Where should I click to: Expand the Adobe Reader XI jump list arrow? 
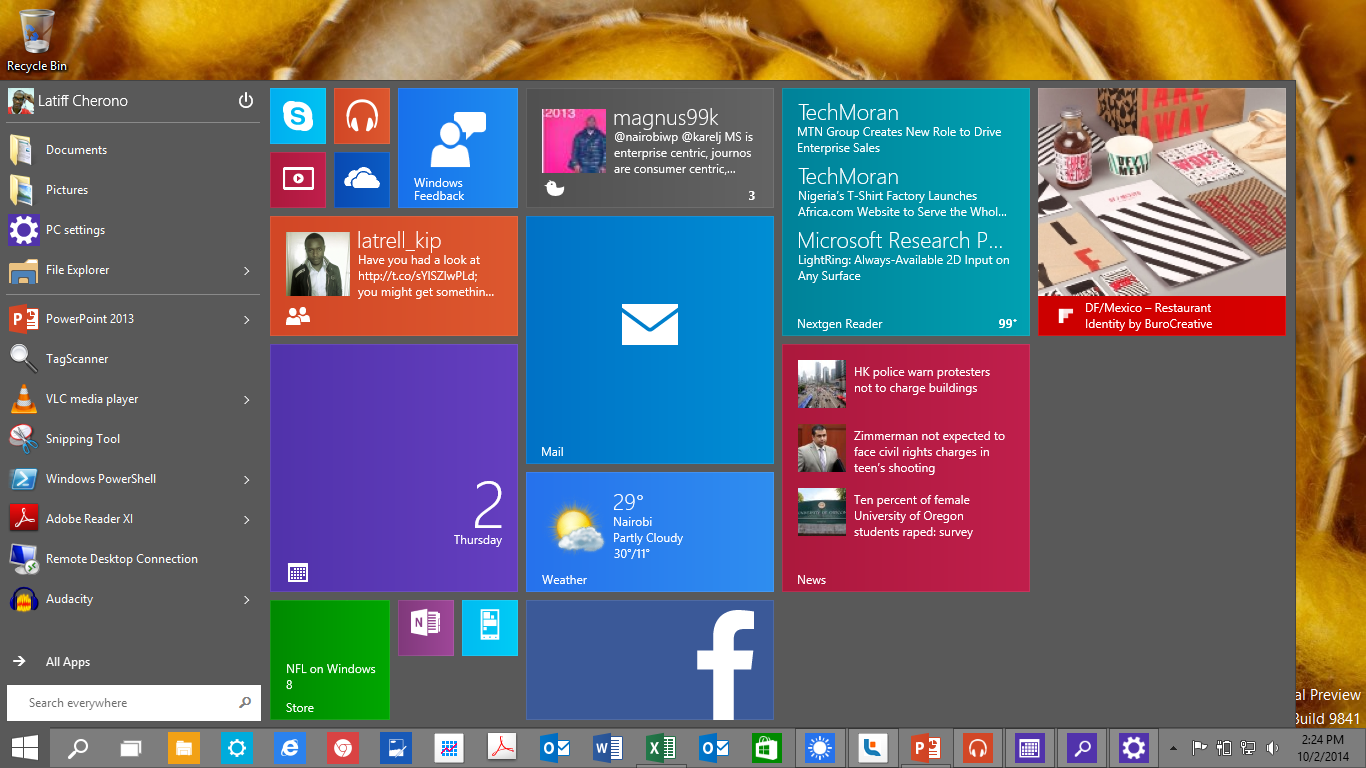pyautogui.click(x=246, y=519)
